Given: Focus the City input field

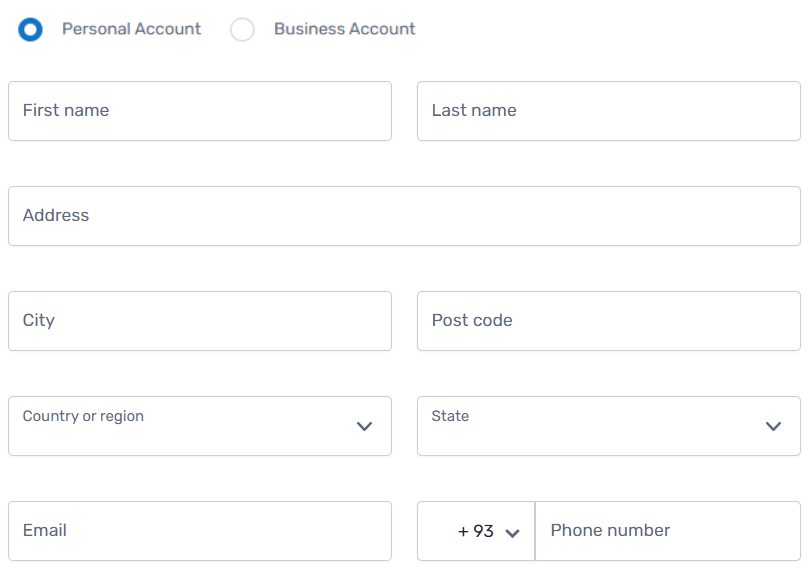Looking at the screenshot, I should [200, 321].
